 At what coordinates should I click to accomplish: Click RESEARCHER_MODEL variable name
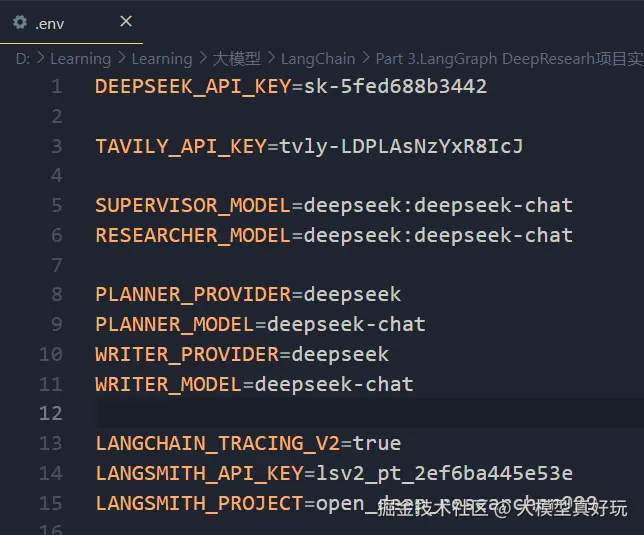pyautogui.click(x=193, y=236)
